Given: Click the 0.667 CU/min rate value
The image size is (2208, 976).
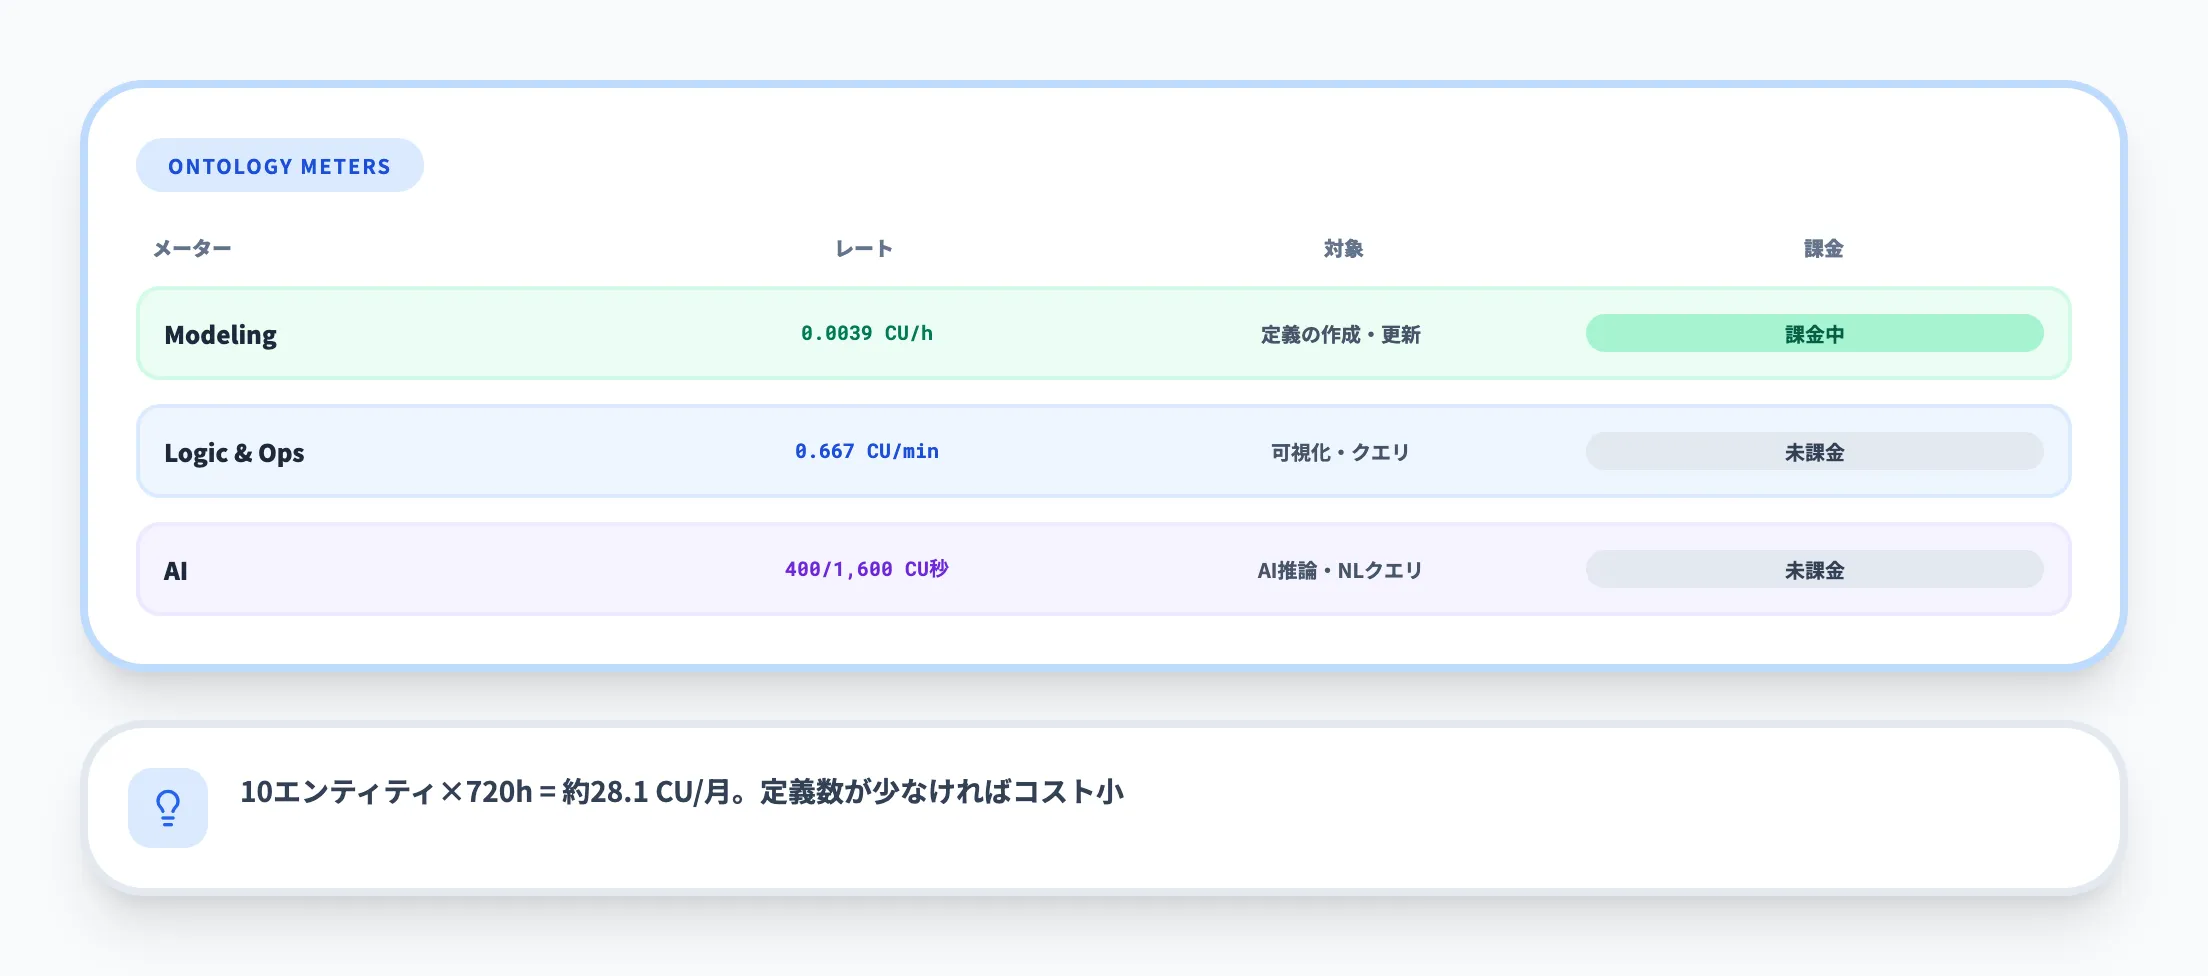Looking at the screenshot, I should point(866,451).
